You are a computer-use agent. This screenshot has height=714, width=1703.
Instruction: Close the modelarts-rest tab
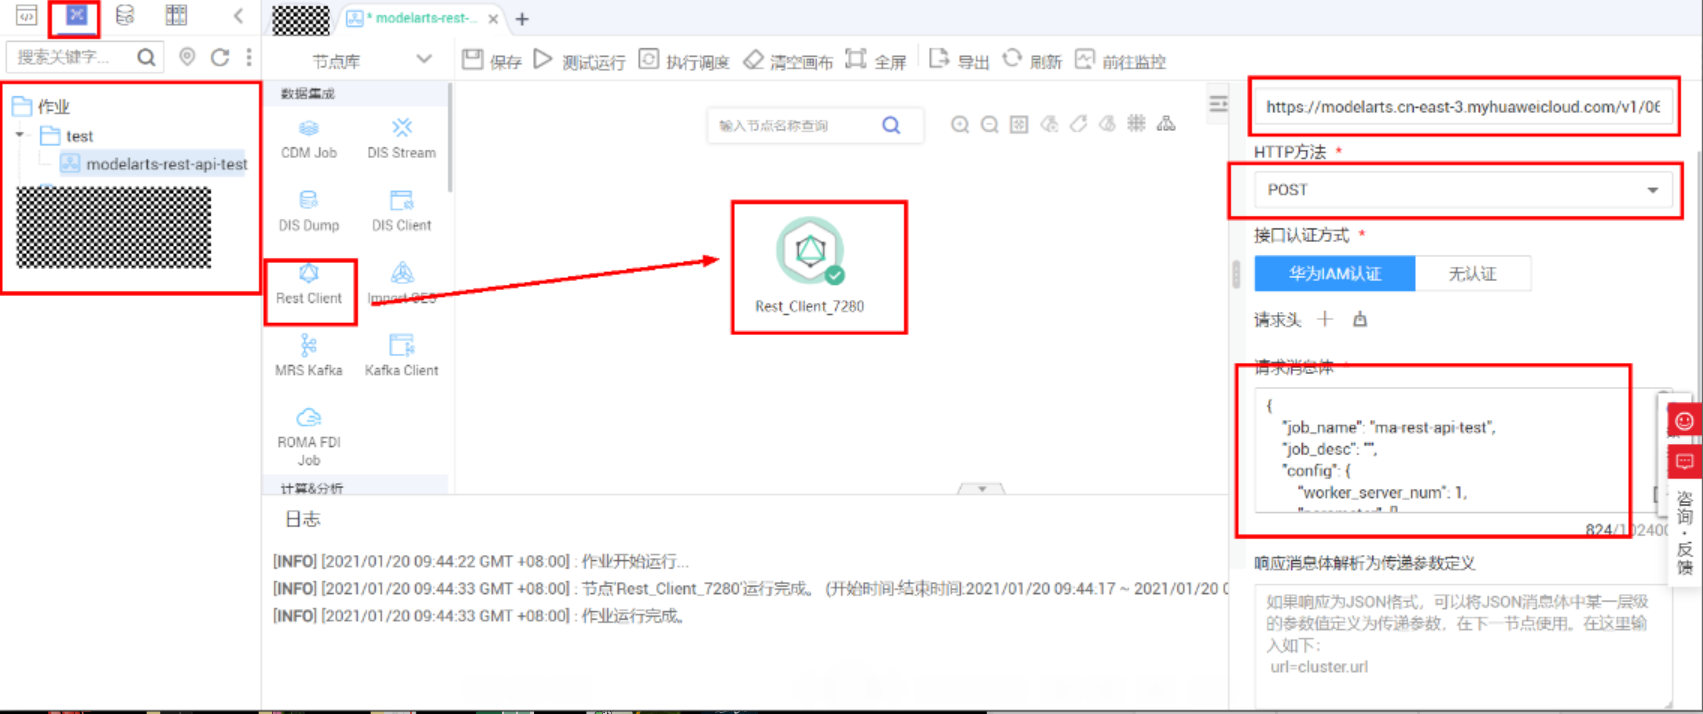point(493,19)
